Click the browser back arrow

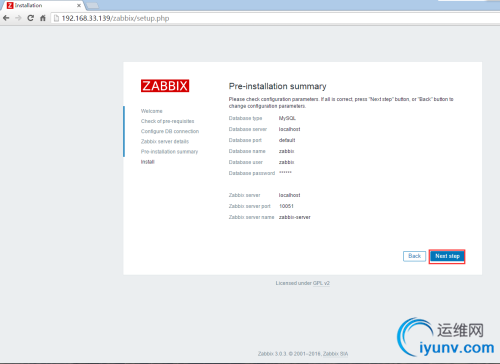click(x=6, y=18)
